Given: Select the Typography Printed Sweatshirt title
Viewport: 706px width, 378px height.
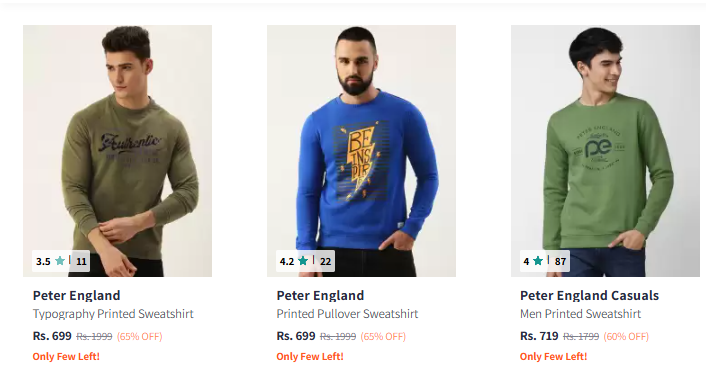Looking at the screenshot, I should click(x=113, y=314).
